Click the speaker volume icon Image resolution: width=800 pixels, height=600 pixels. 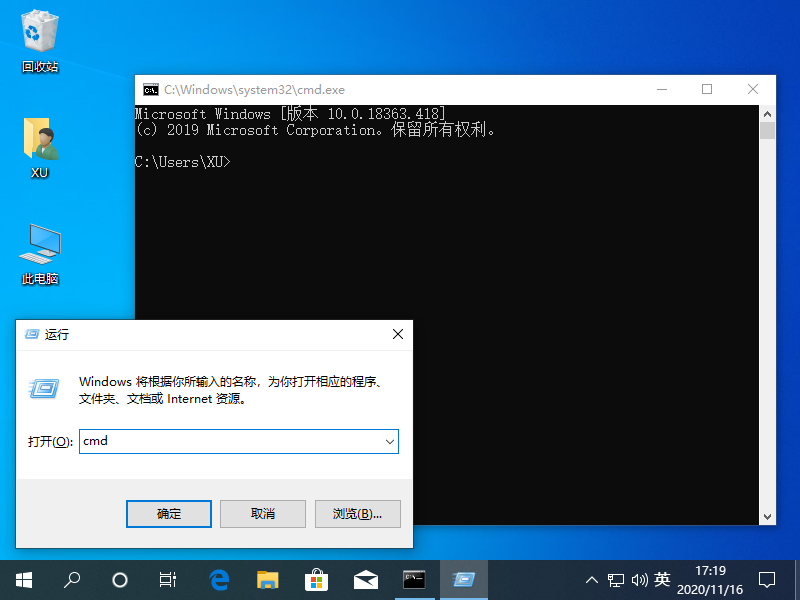(x=641, y=580)
